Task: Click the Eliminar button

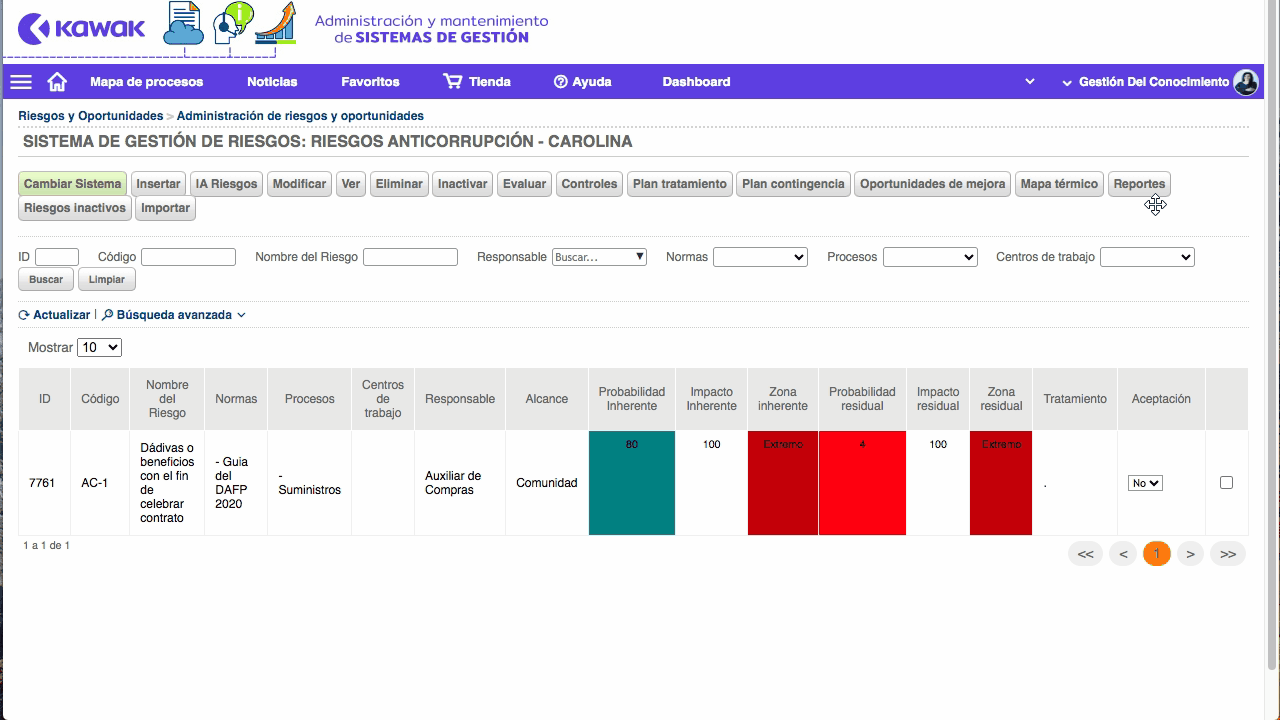Action: [399, 184]
